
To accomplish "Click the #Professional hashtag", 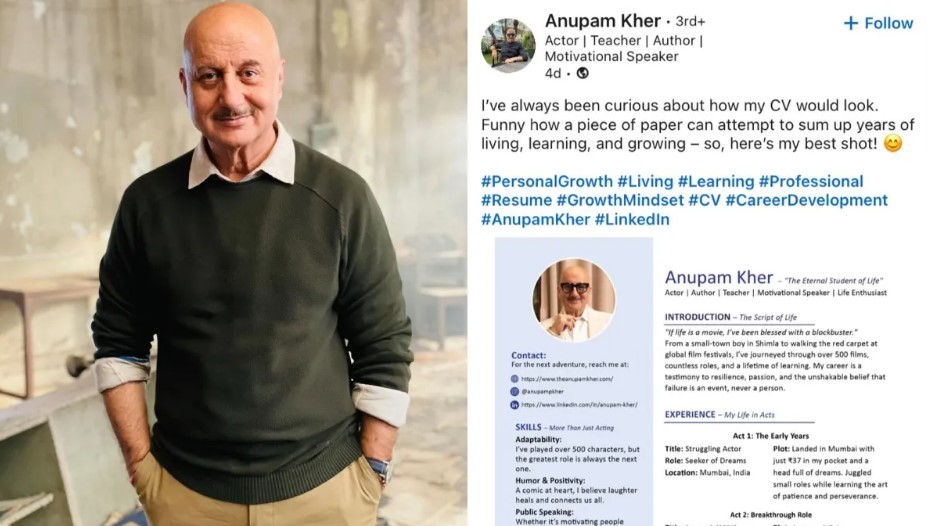I will coord(811,181).
